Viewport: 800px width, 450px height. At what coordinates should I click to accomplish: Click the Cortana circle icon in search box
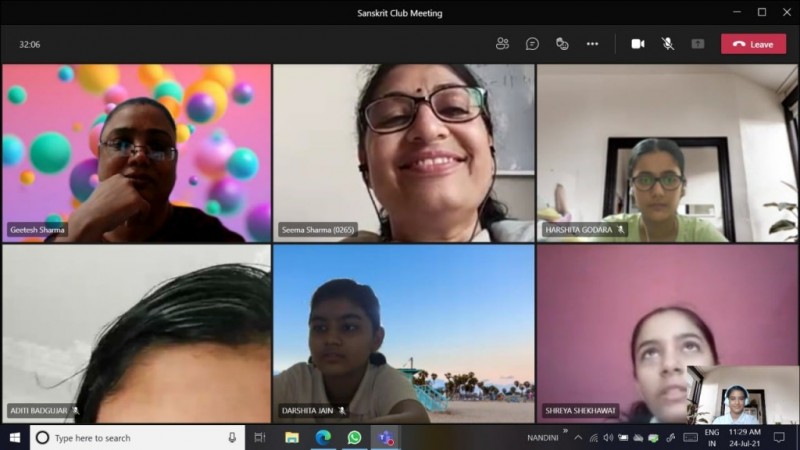(42, 438)
